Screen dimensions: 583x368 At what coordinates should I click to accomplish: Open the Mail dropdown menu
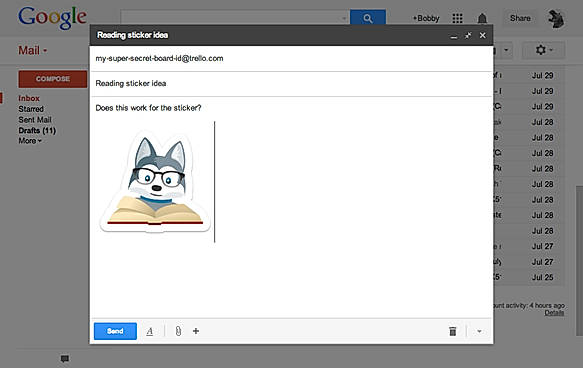[33, 50]
